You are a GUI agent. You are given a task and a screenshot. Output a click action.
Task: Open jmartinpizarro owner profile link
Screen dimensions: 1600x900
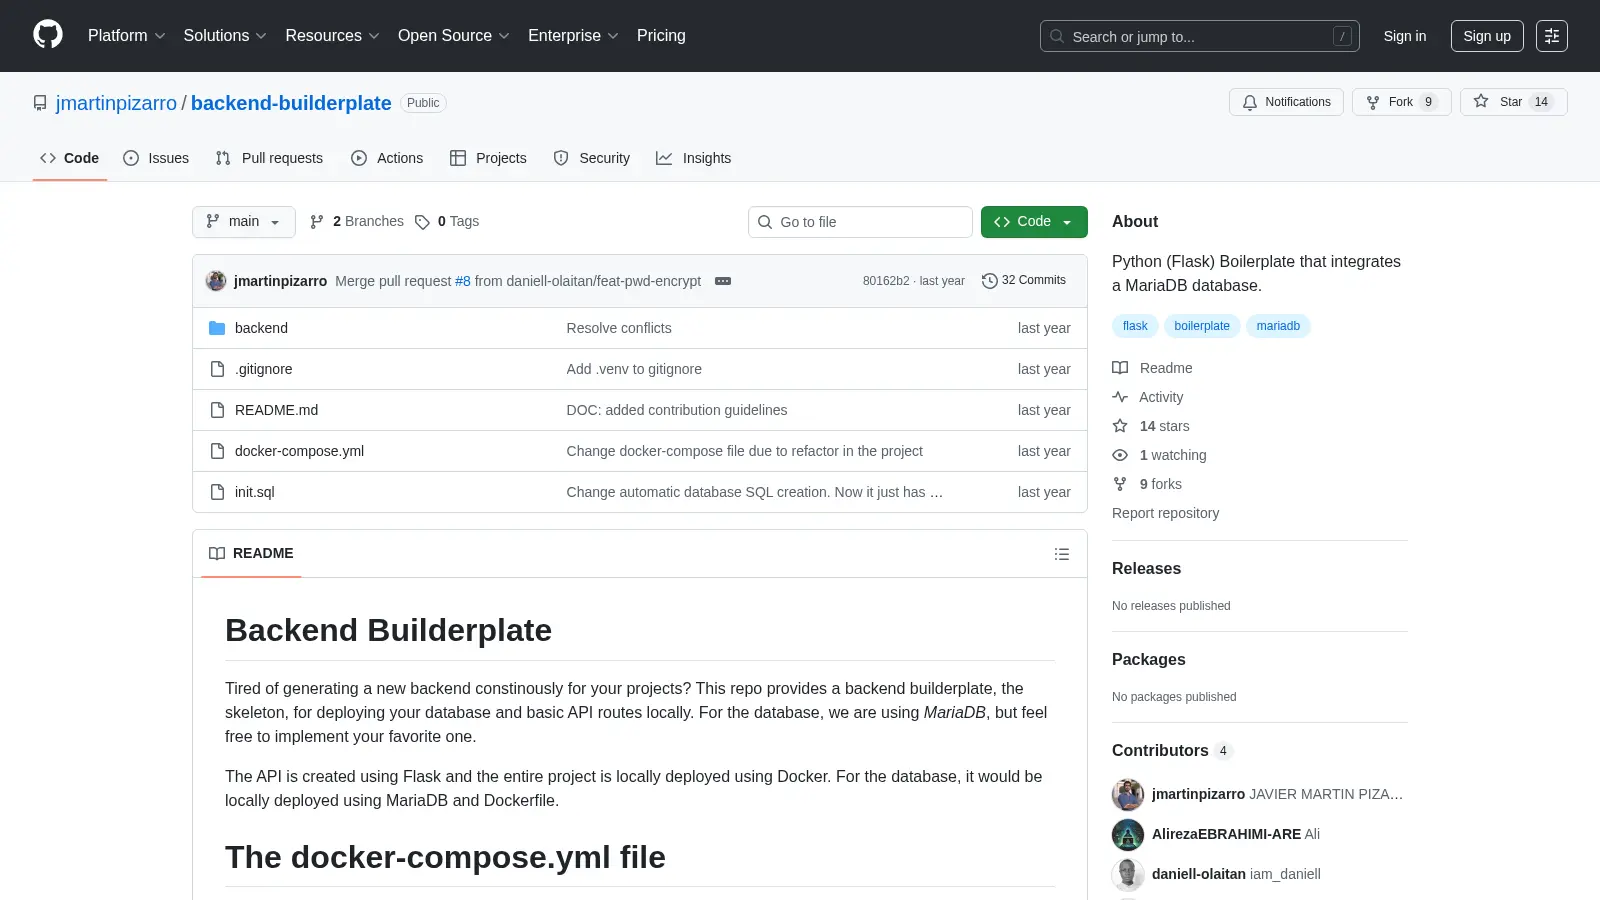[116, 103]
